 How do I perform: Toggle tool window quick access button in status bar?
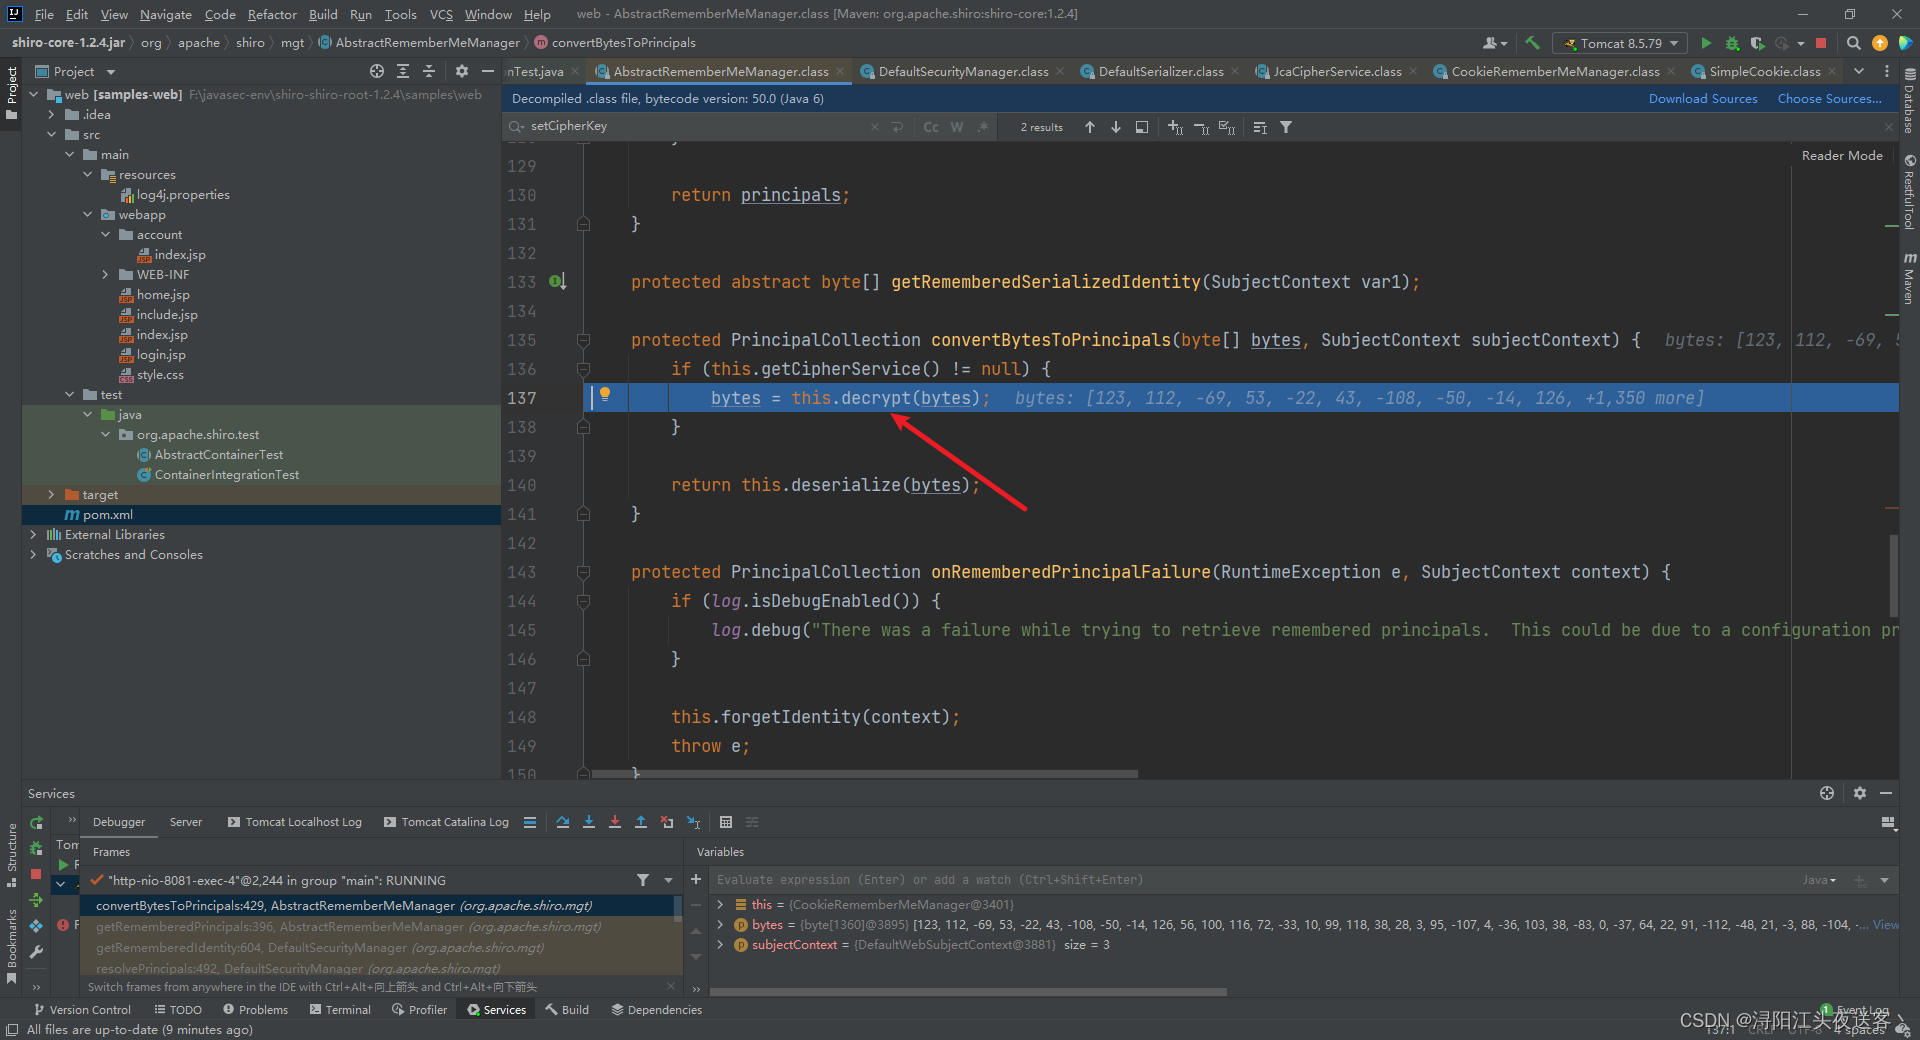pos(11,1030)
